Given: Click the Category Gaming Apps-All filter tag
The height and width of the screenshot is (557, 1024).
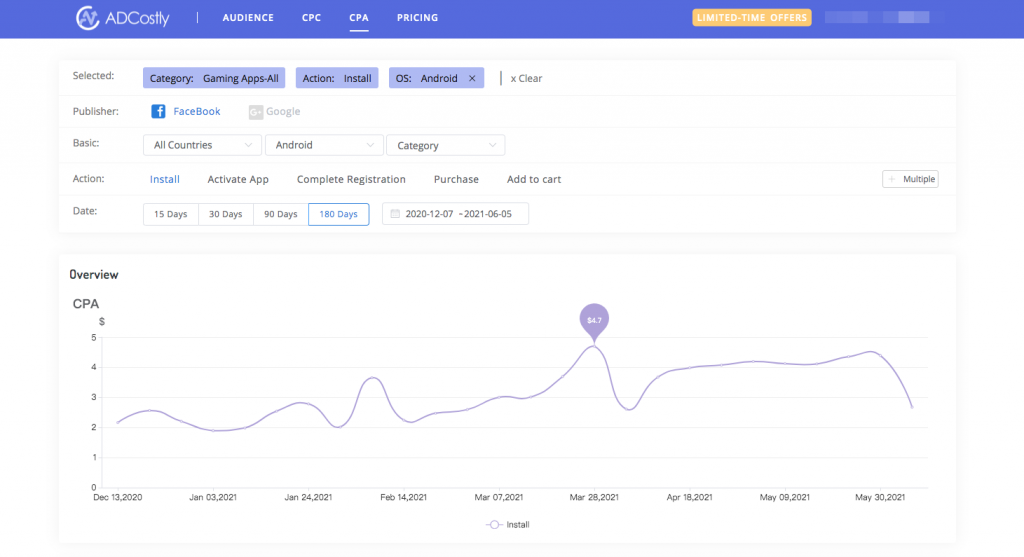Looking at the screenshot, I should tap(214, 78).
